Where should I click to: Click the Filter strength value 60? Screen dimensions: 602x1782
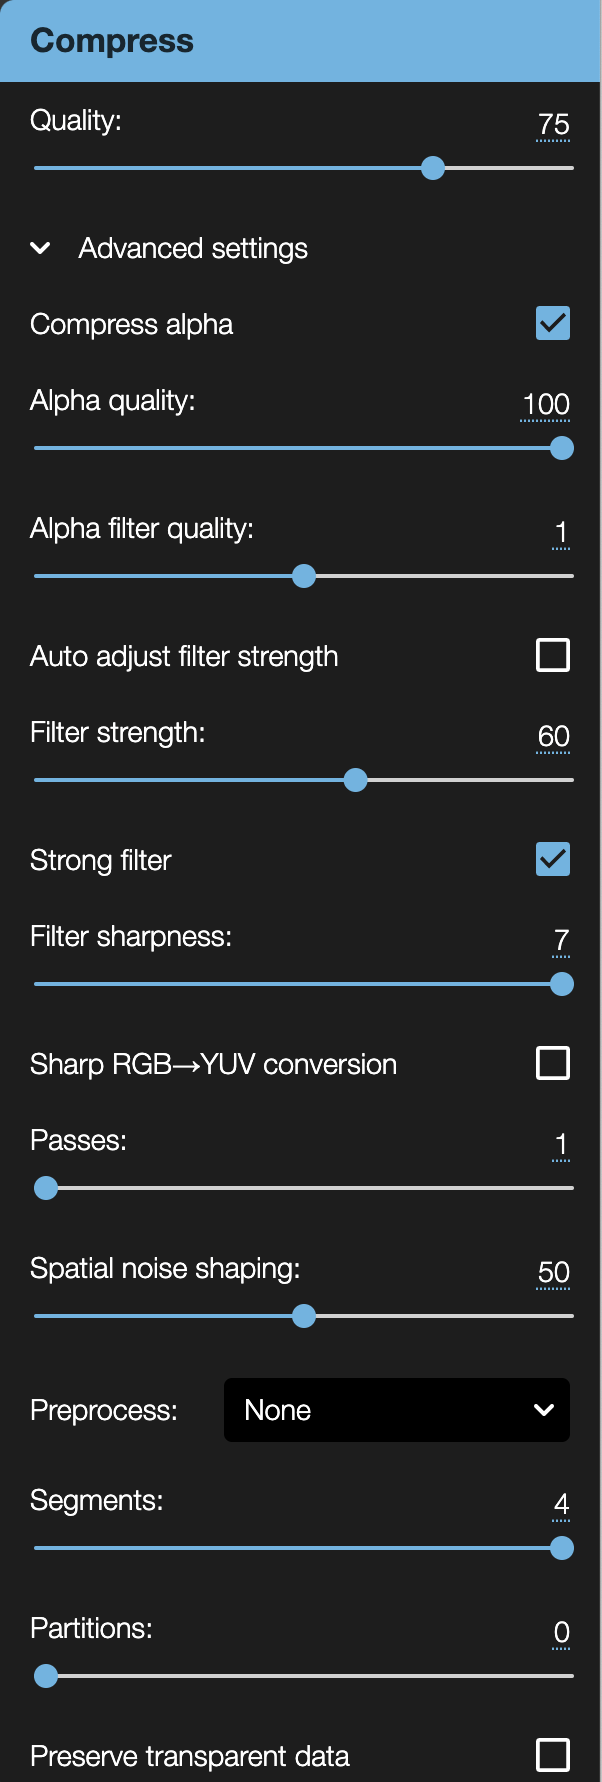pyautogui.click(x=553, y=737)
